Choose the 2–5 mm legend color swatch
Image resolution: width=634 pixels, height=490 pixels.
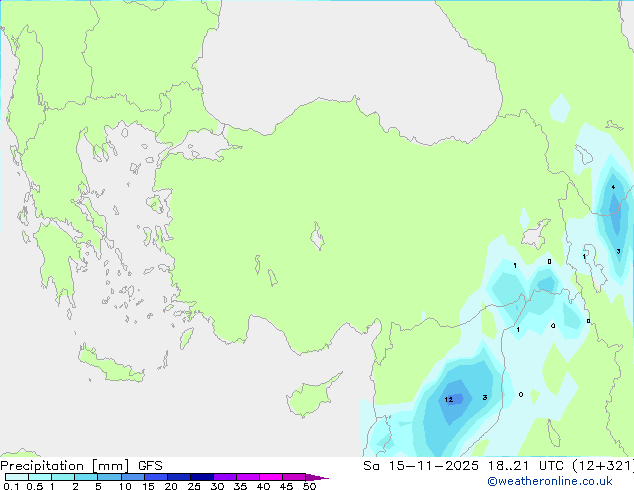click(86, 477)
